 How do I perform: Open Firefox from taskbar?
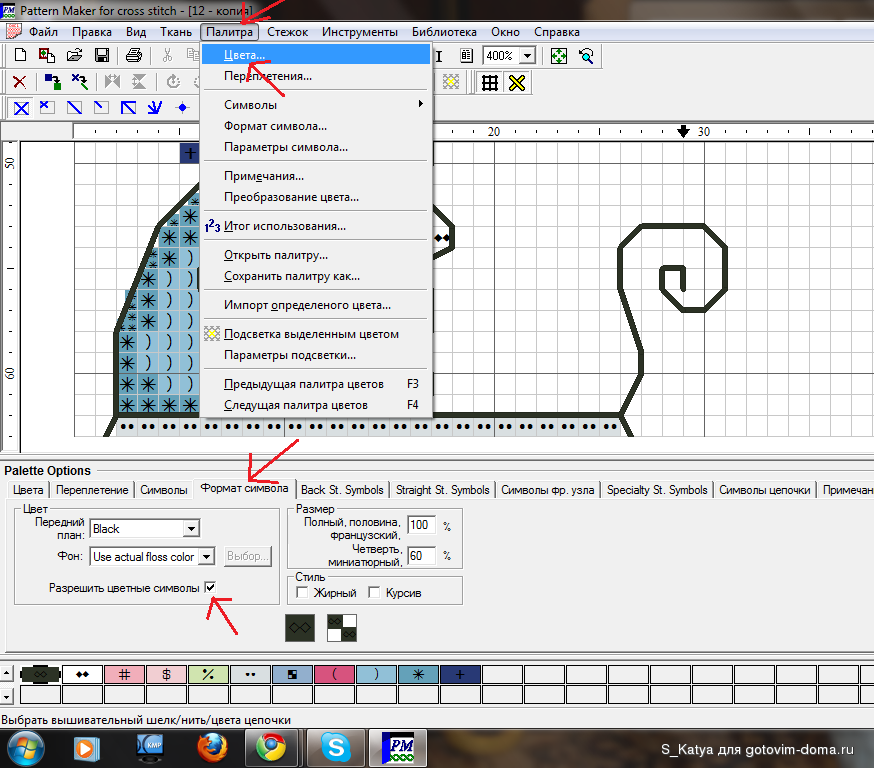(212, 748)
